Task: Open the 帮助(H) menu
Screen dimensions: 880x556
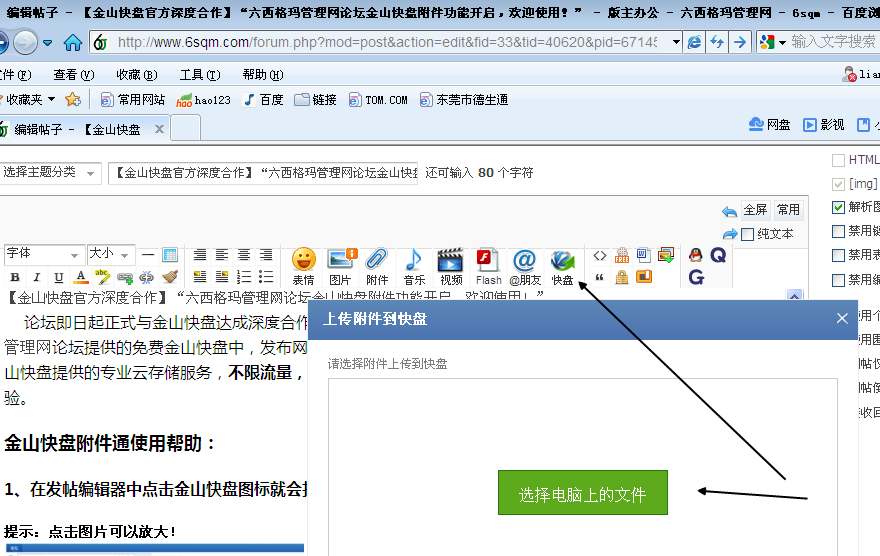Action: click(x=263, y=75)
